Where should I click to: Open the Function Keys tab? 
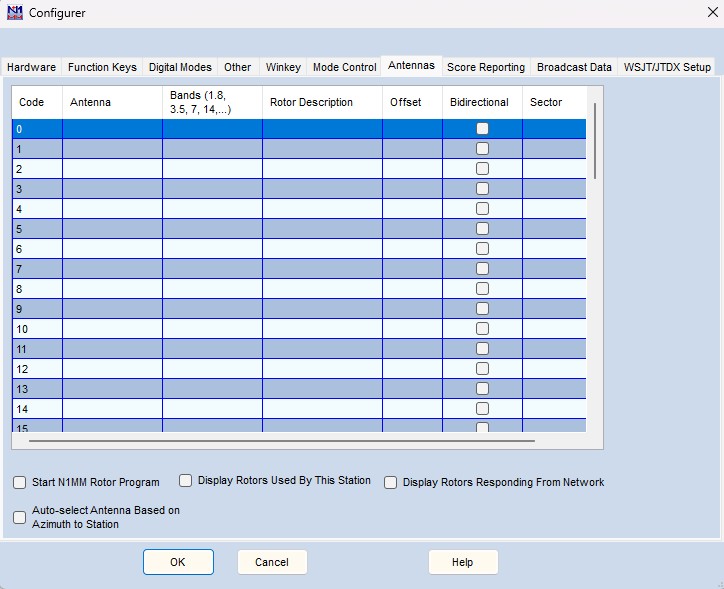[x=102, y=67]
